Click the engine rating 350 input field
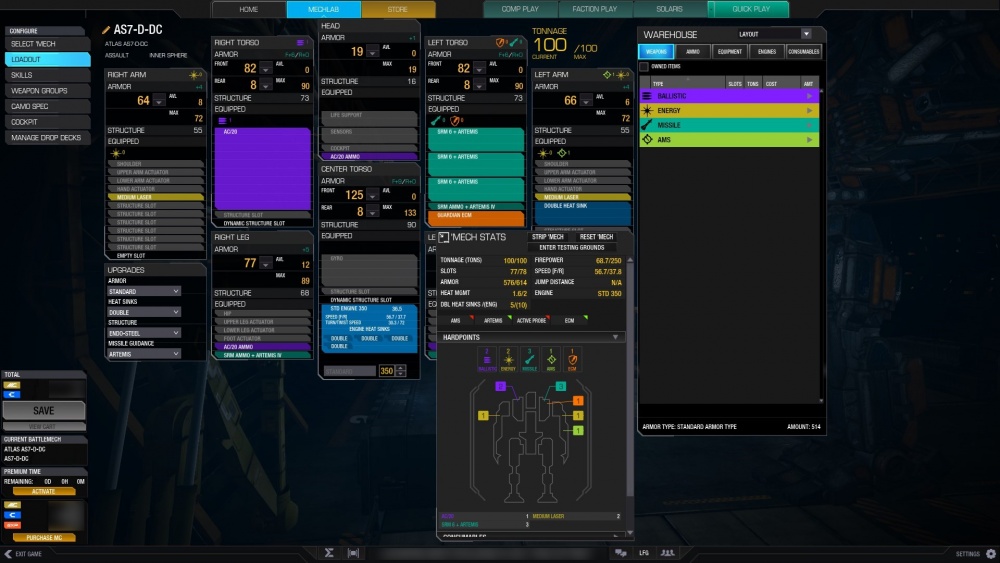The image size is (1000, 563). [386, 370]
